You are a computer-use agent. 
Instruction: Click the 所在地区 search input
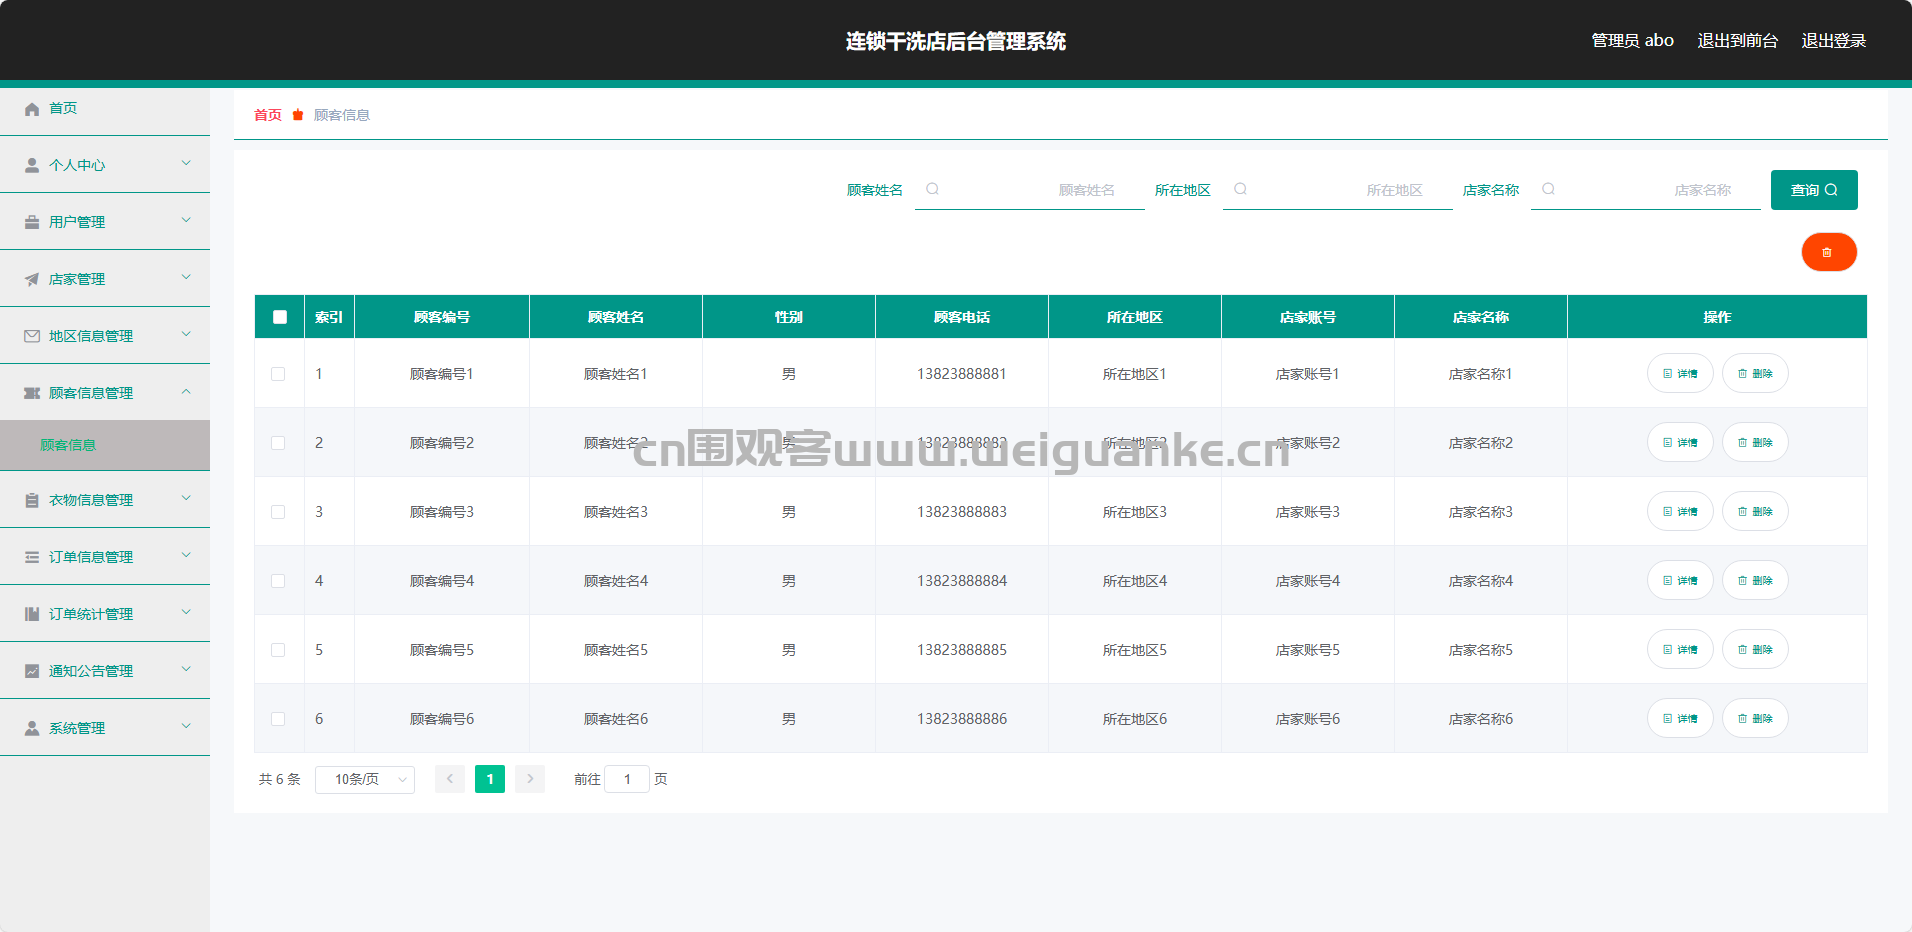pos(1338,190)
